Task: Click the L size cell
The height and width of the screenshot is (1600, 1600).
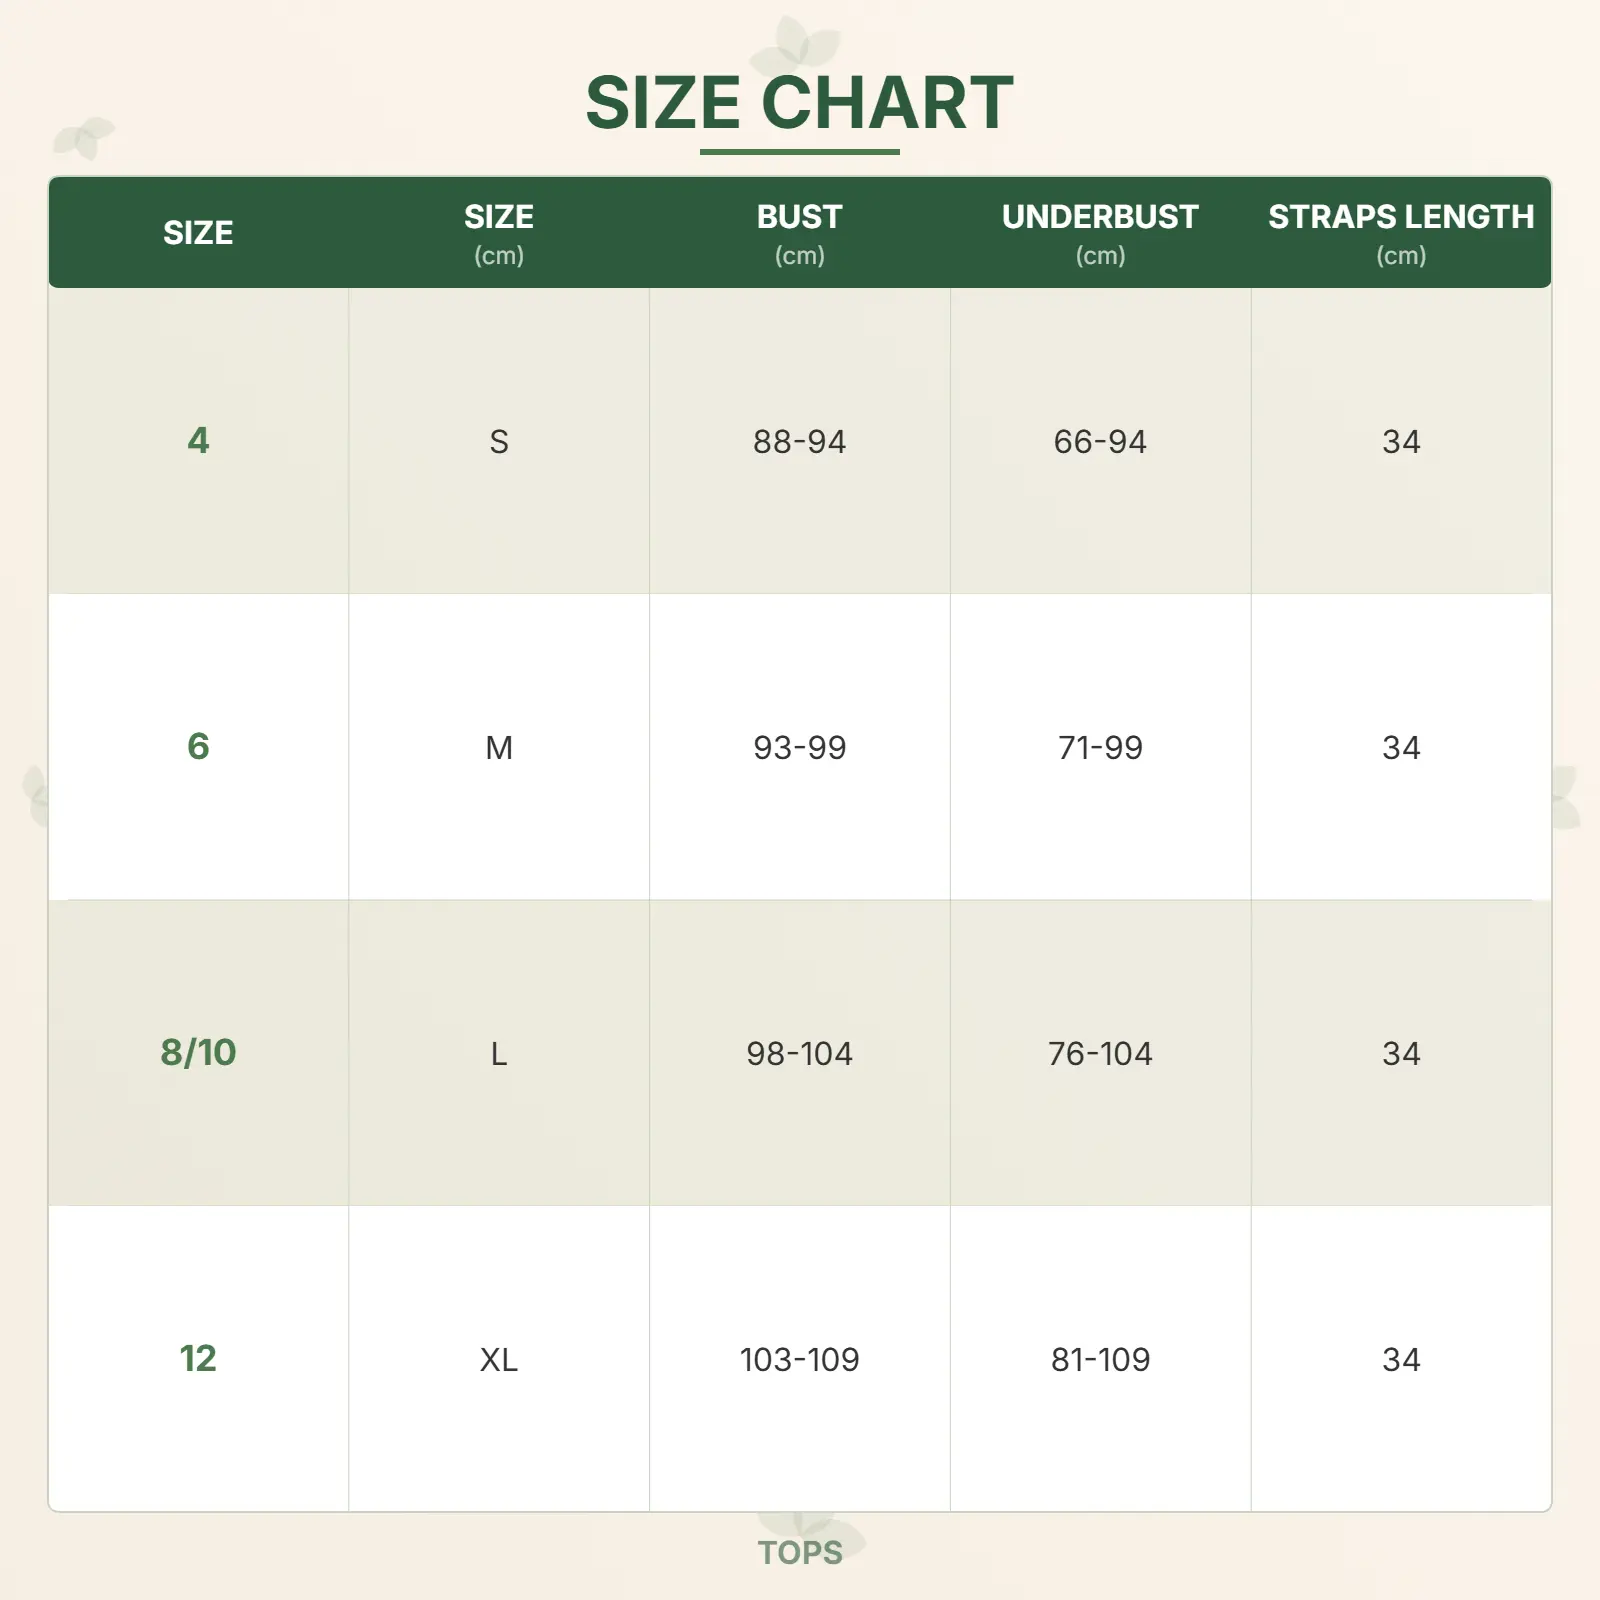Action: [x=499, y=1054]
